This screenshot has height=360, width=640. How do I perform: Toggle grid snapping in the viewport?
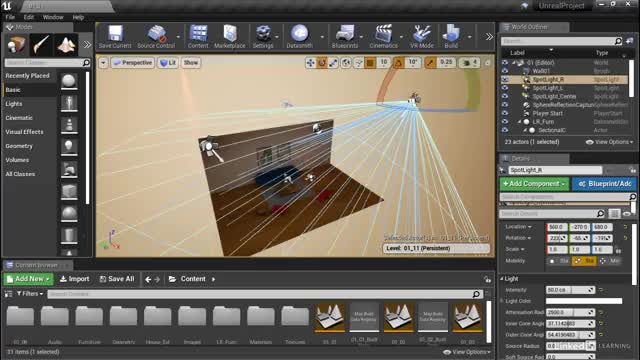point(370,63)
